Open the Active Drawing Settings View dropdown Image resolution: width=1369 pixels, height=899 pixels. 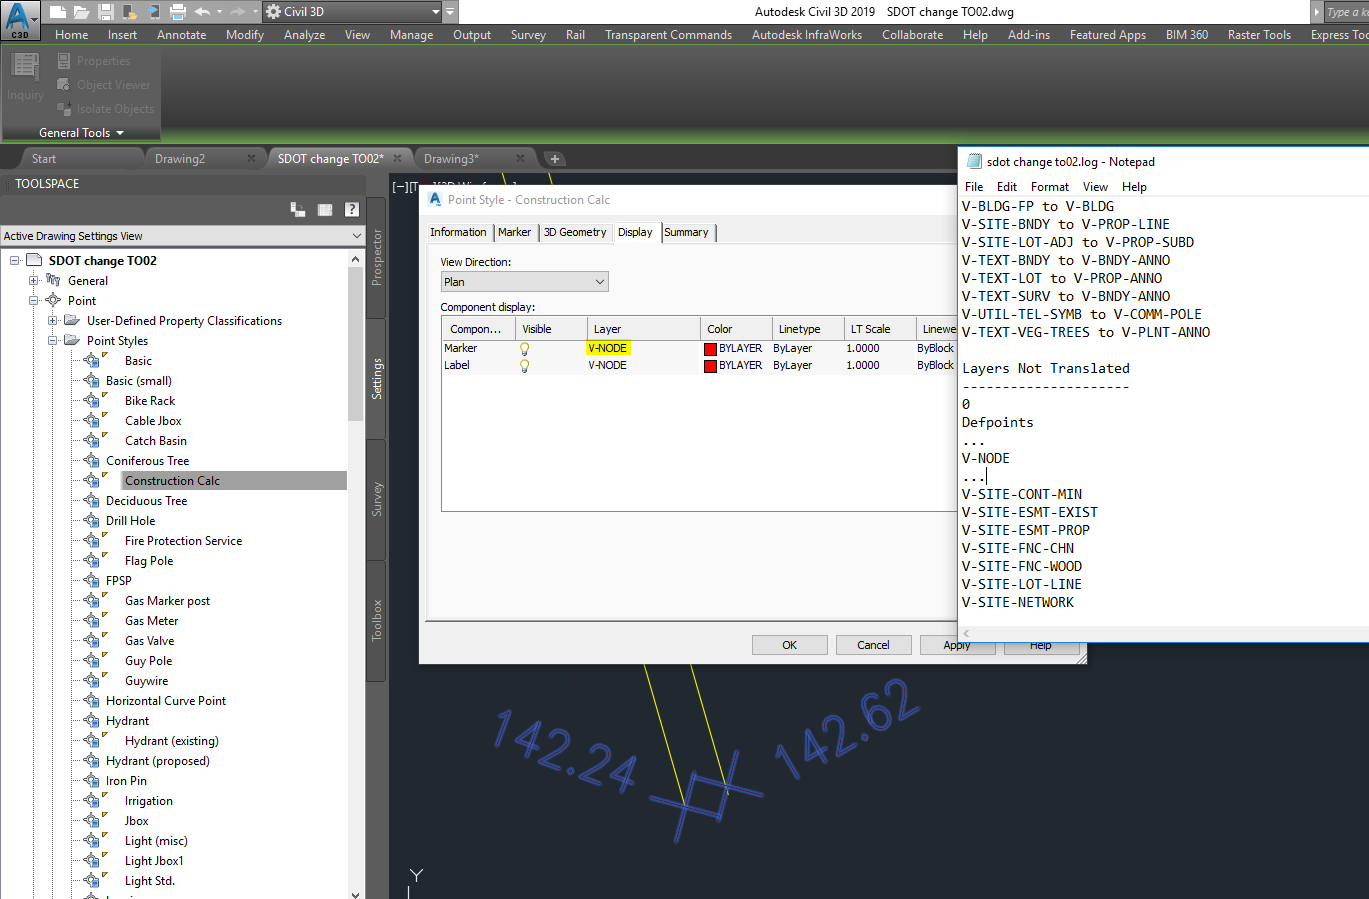coord(183,236)
